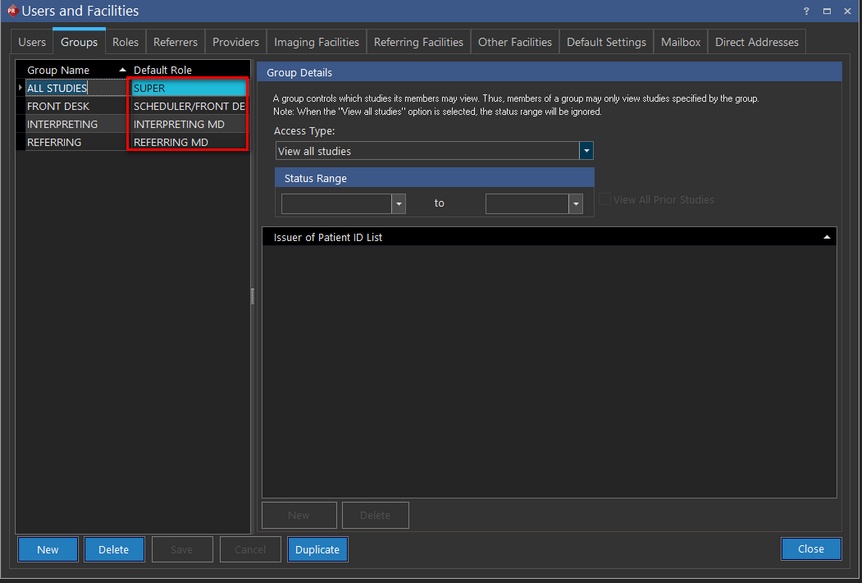Expand the Status Range start dropdown
Image resolution: width=862 pixels, height=583 pixels.
pos(398,203)
